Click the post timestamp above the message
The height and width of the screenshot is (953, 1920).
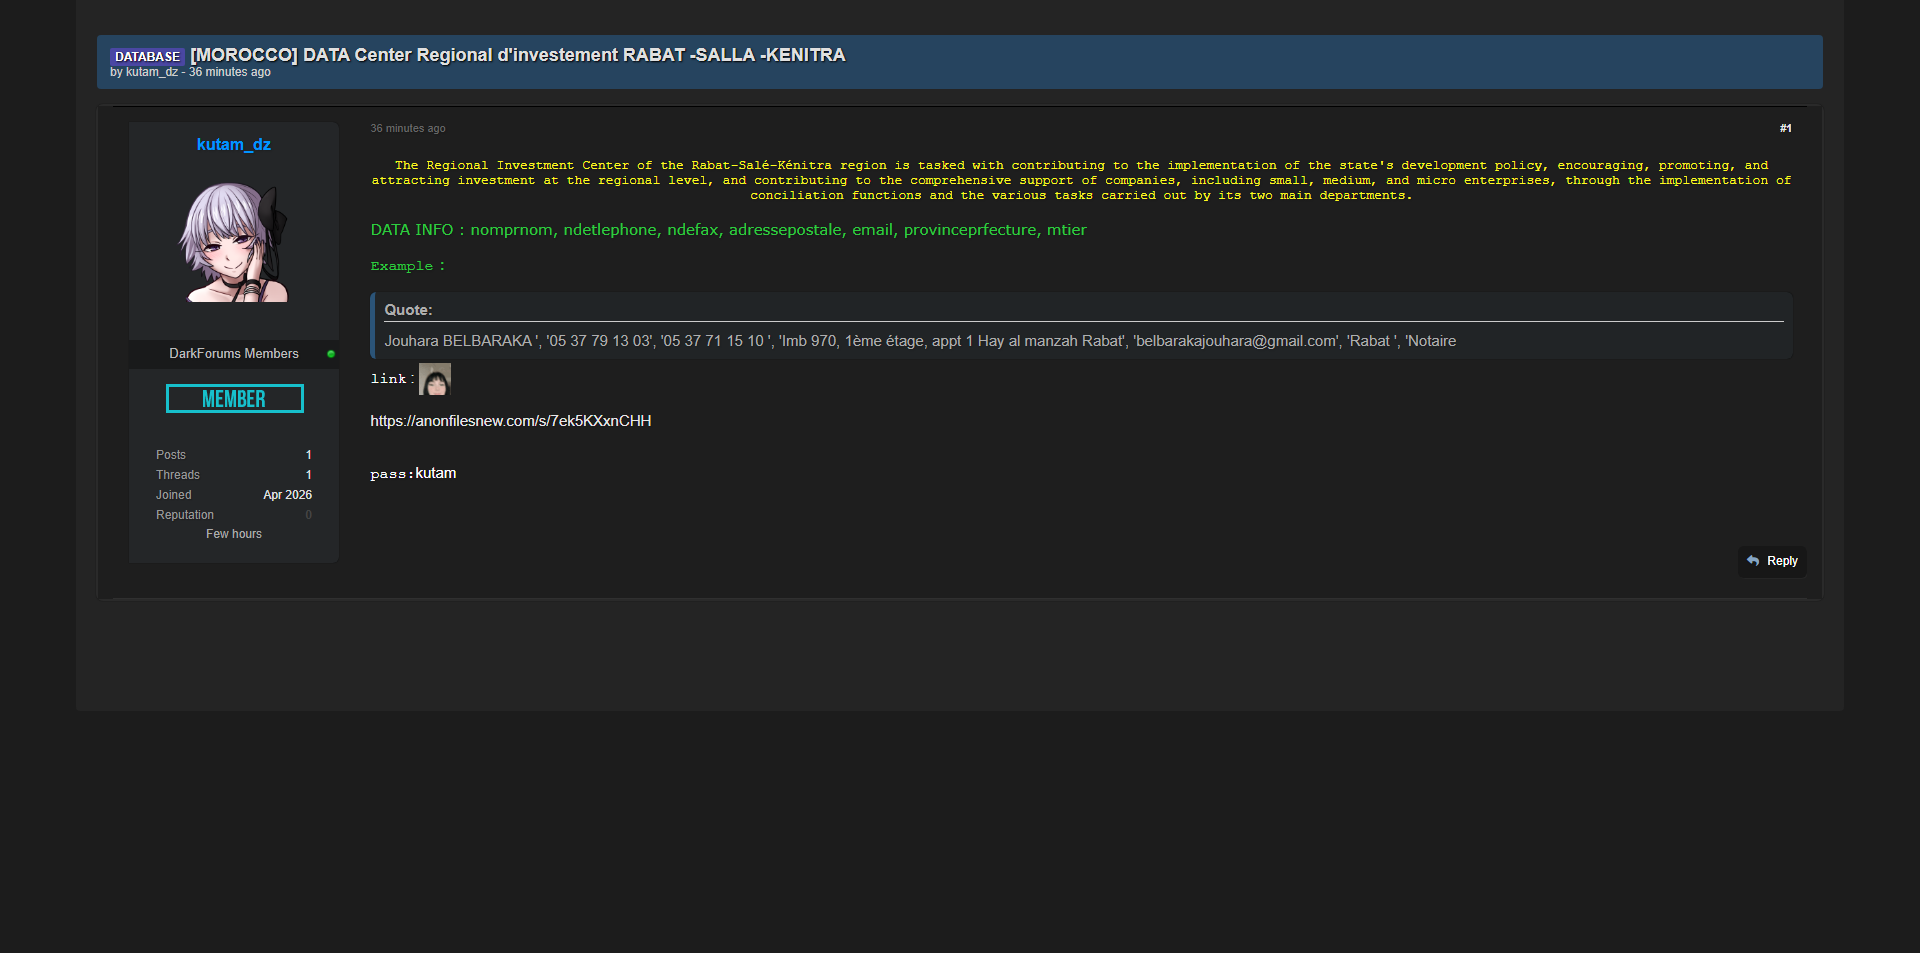click(408, 128)
